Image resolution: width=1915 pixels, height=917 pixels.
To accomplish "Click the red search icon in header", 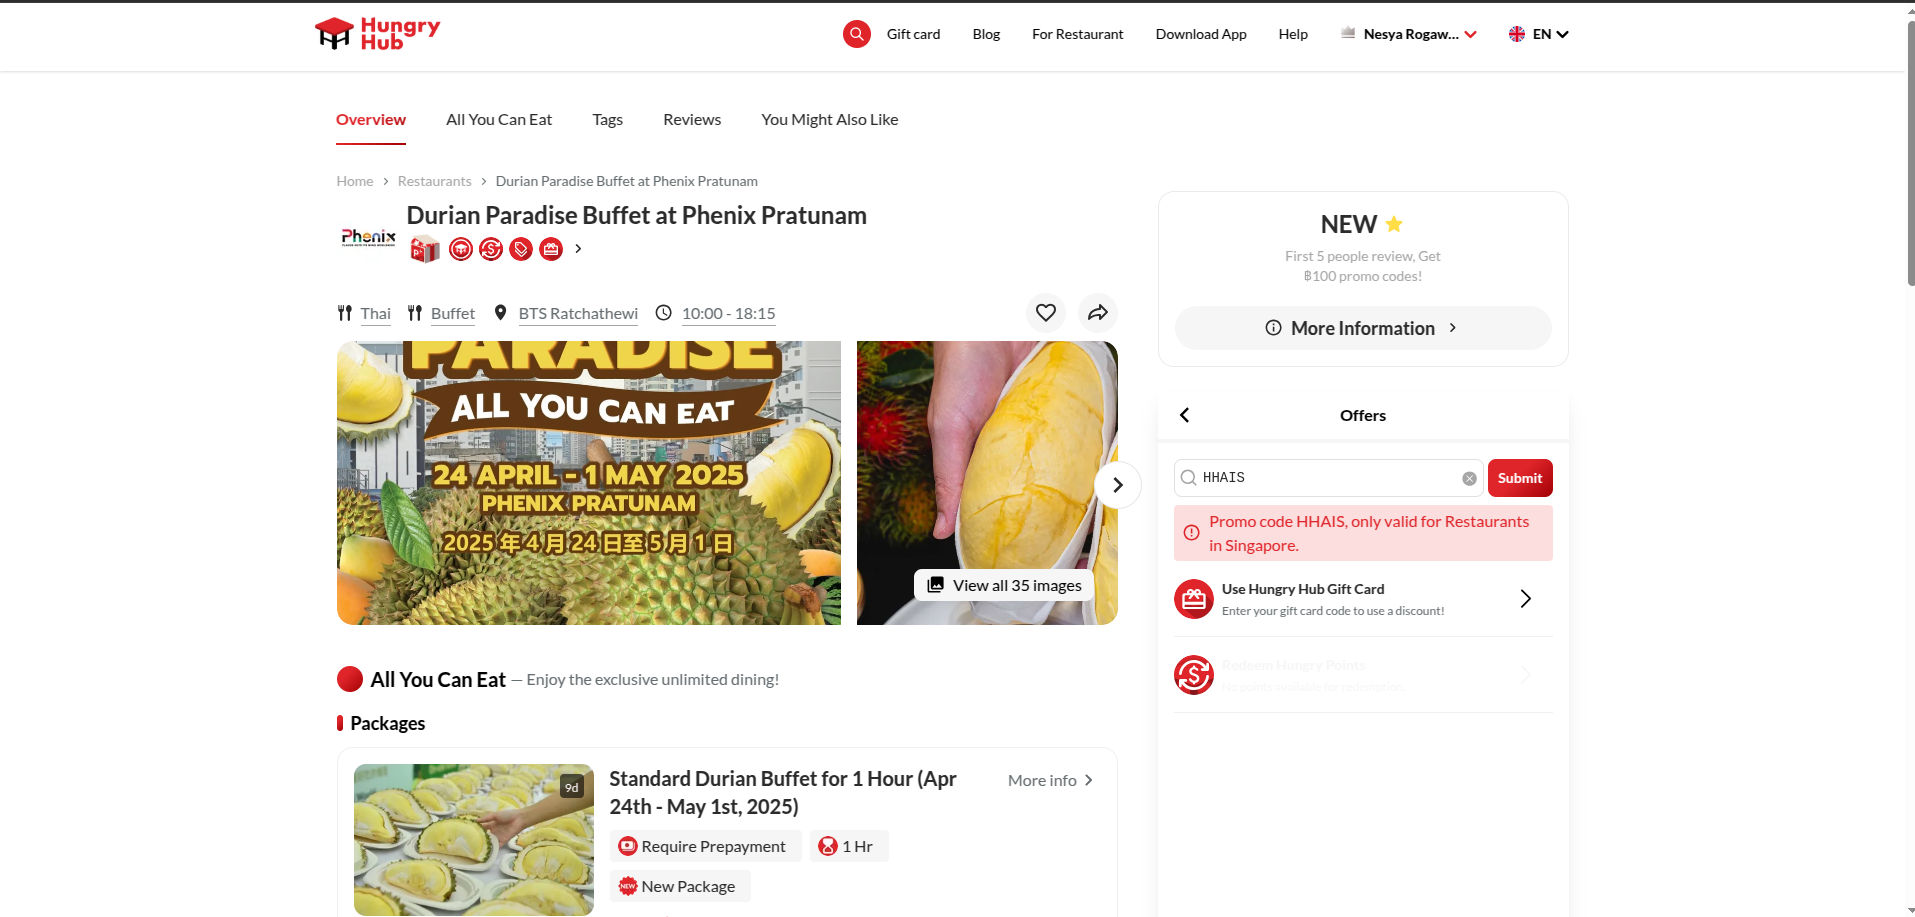I will coord(856,34).
